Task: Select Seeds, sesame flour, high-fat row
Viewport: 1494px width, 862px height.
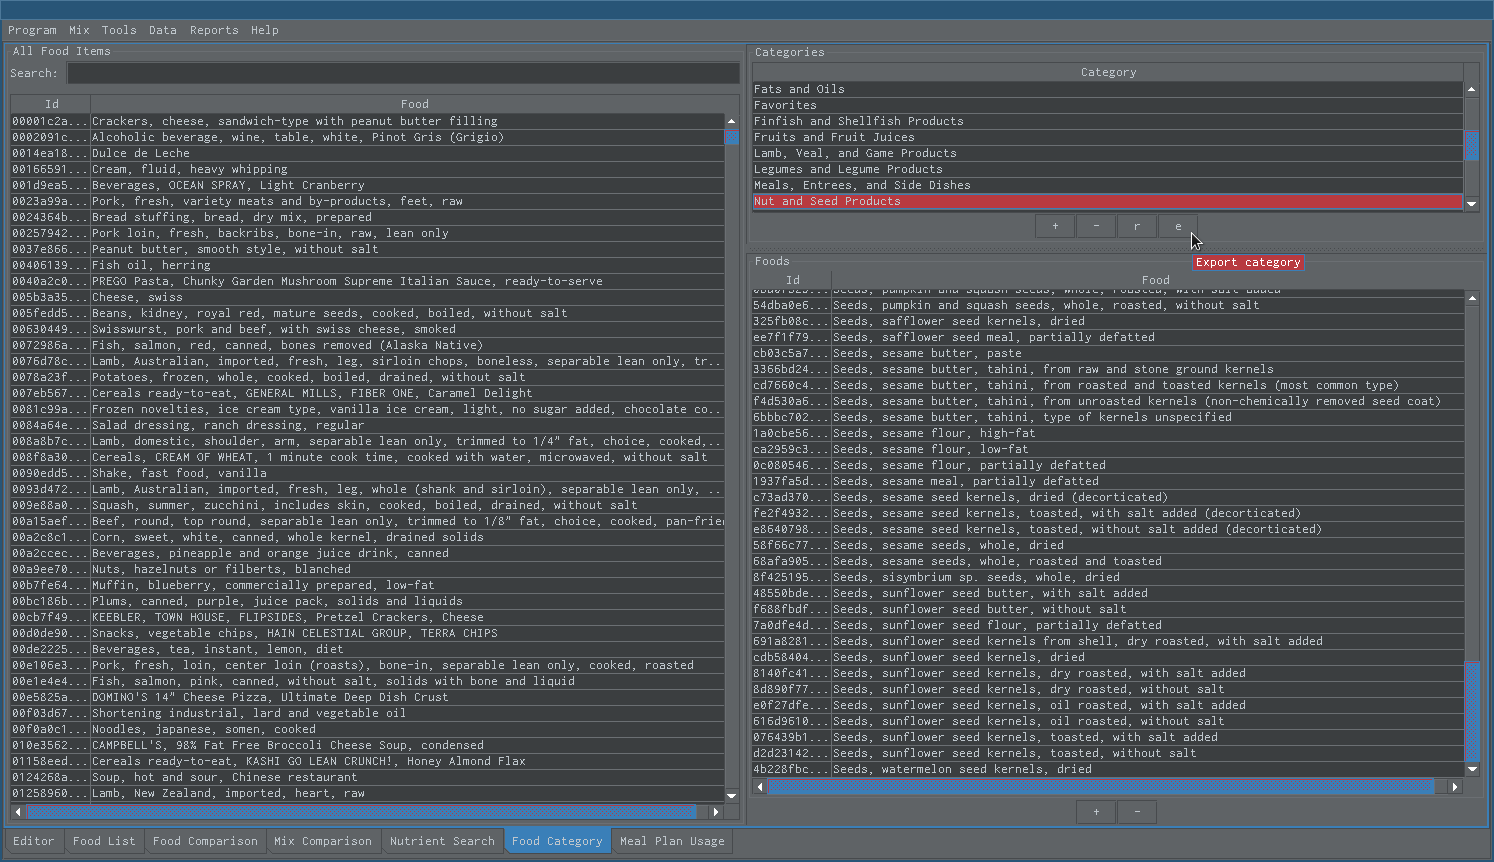Action: click(1108, 433)
